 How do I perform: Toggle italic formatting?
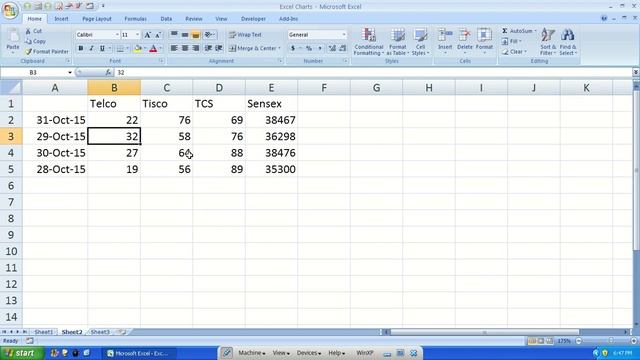click(91, 49)
